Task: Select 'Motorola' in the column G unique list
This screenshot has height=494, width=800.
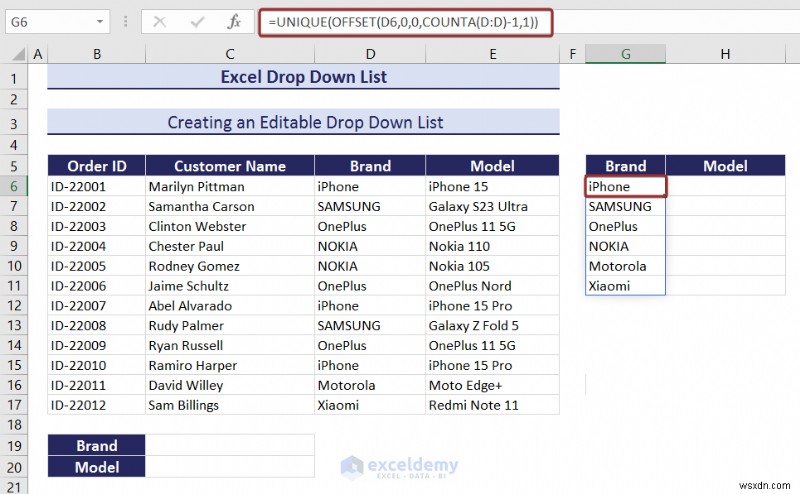Action: [626, 266]
